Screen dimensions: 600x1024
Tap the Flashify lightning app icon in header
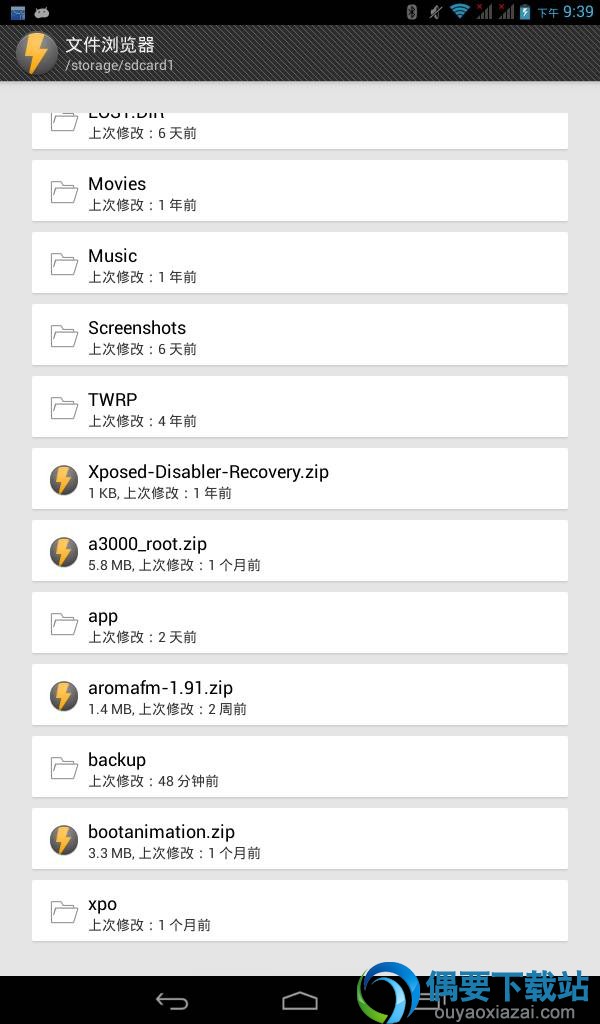(x=36, y=54)
